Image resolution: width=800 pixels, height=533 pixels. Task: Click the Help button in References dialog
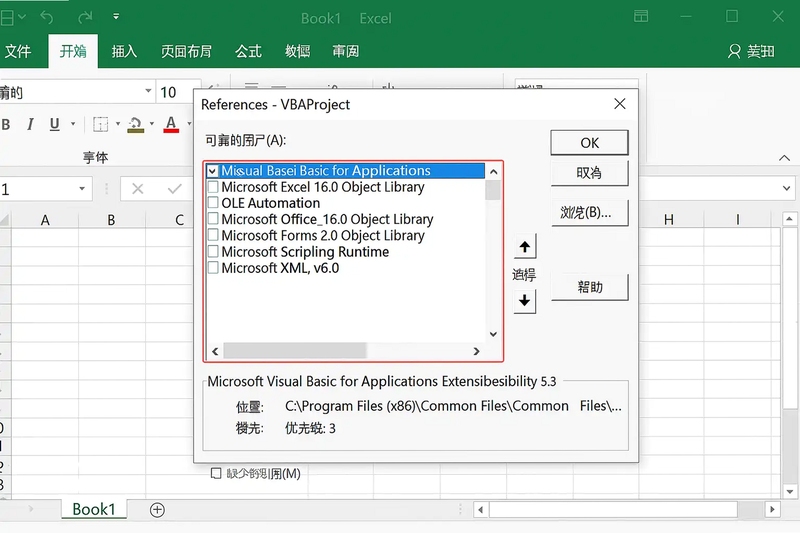[589, 287]
